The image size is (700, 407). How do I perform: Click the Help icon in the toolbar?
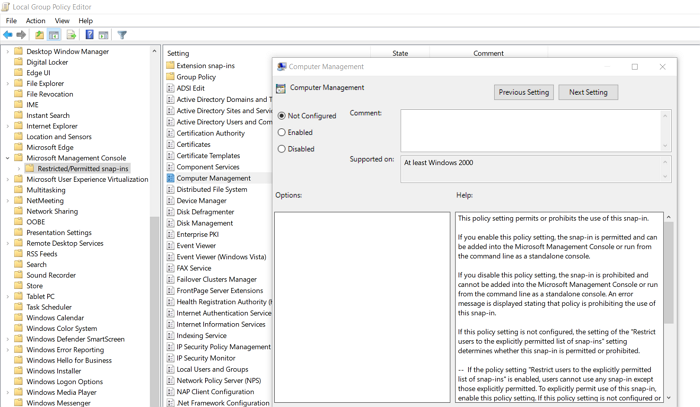pyautogui.click(x=89, y=35)
